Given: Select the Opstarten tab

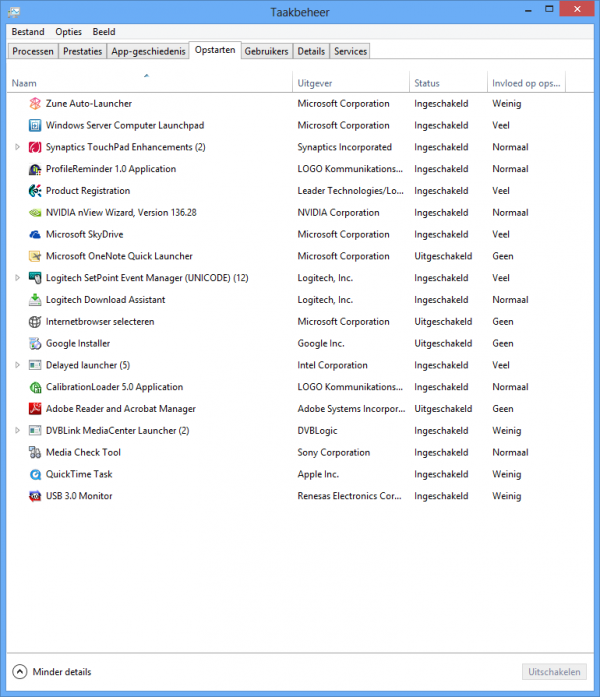Looking at the screenshot, I should 215,50.
